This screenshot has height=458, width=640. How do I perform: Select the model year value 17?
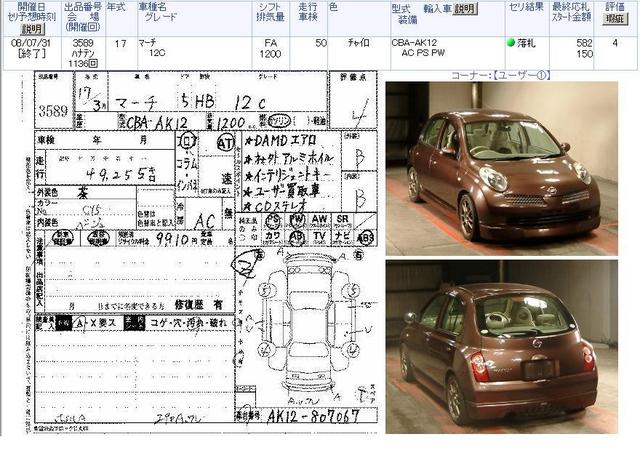tap(120, 43)
